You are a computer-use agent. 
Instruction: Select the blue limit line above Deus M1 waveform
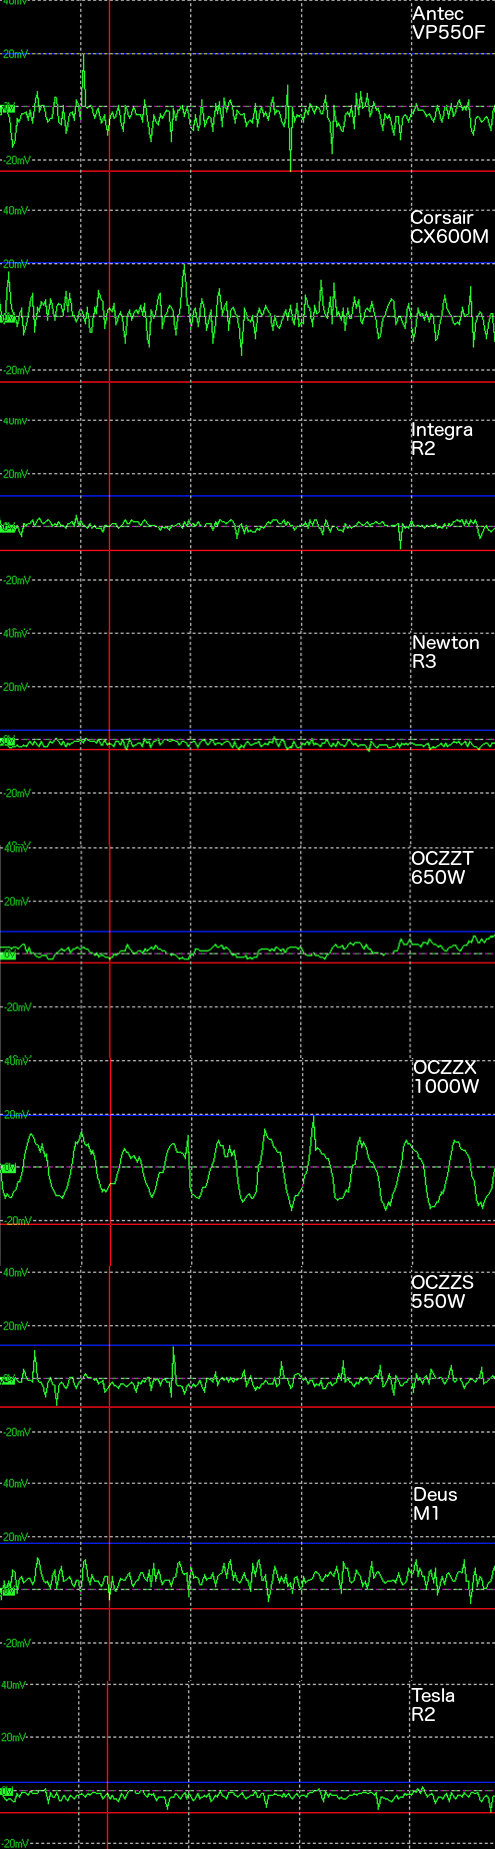tap(247, 1543)
